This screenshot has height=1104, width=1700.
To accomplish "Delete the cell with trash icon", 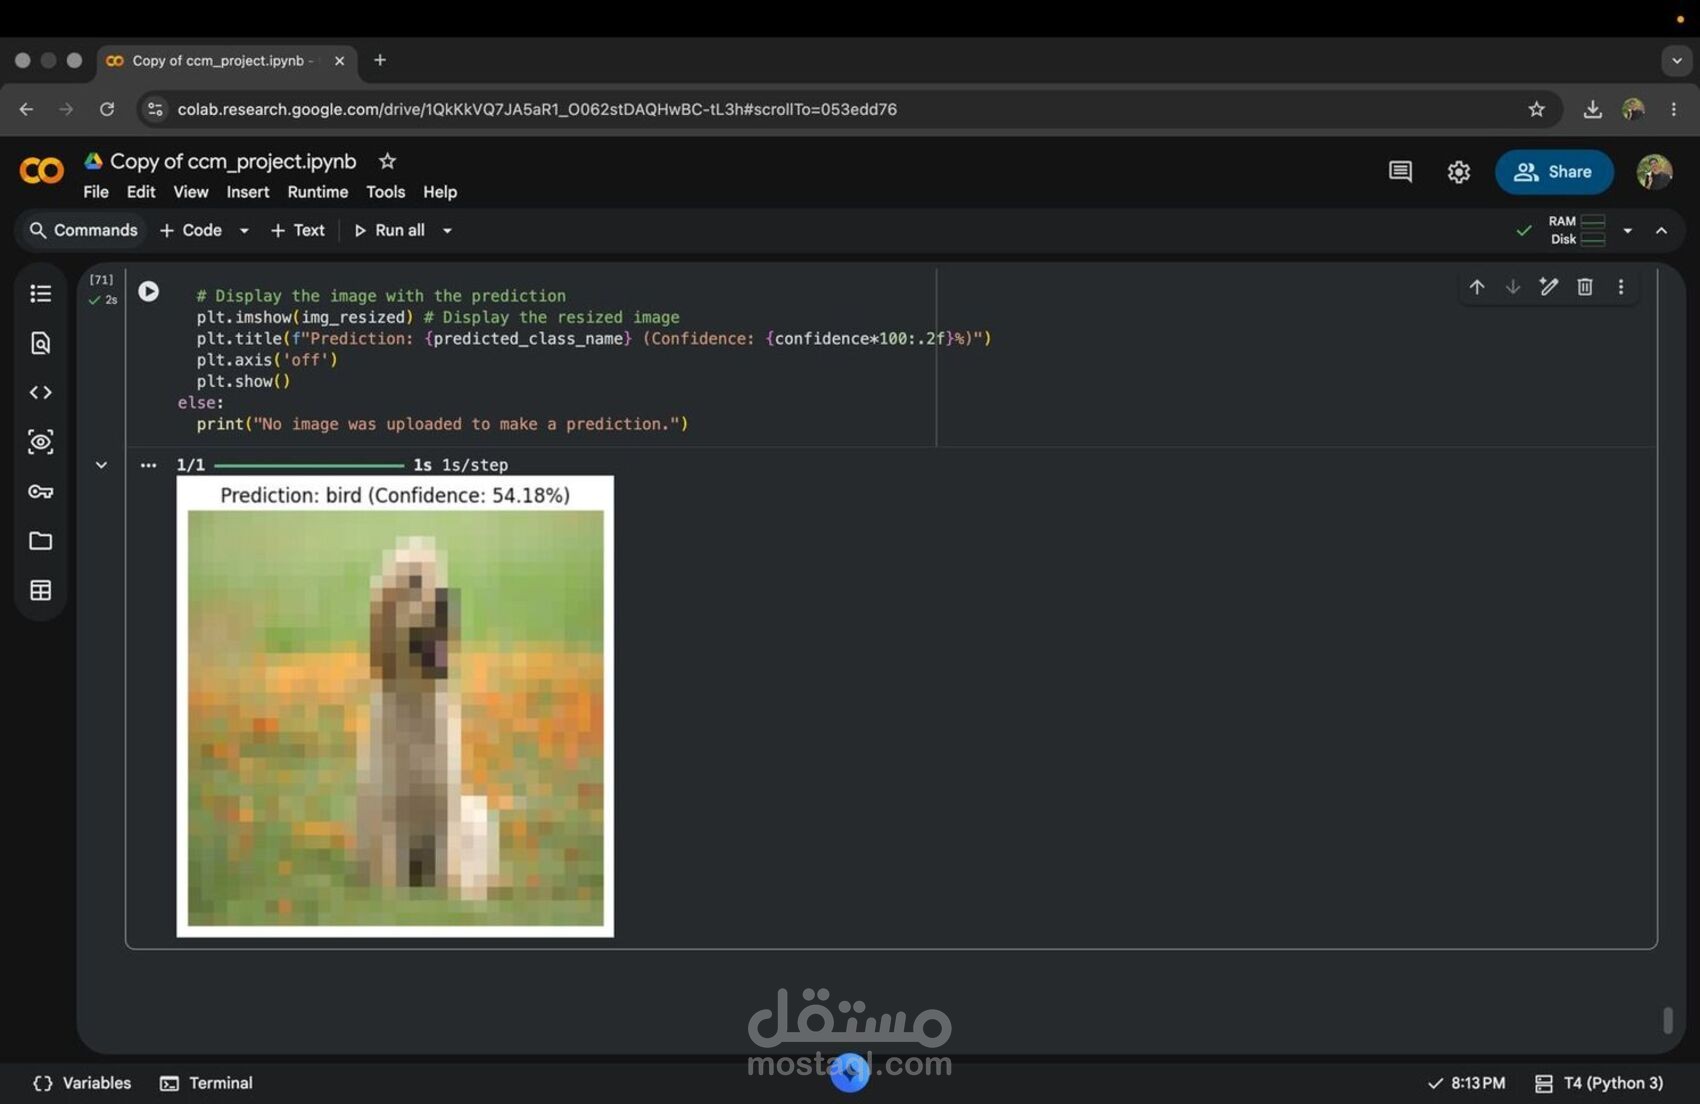I will (x=1584, y=287).
